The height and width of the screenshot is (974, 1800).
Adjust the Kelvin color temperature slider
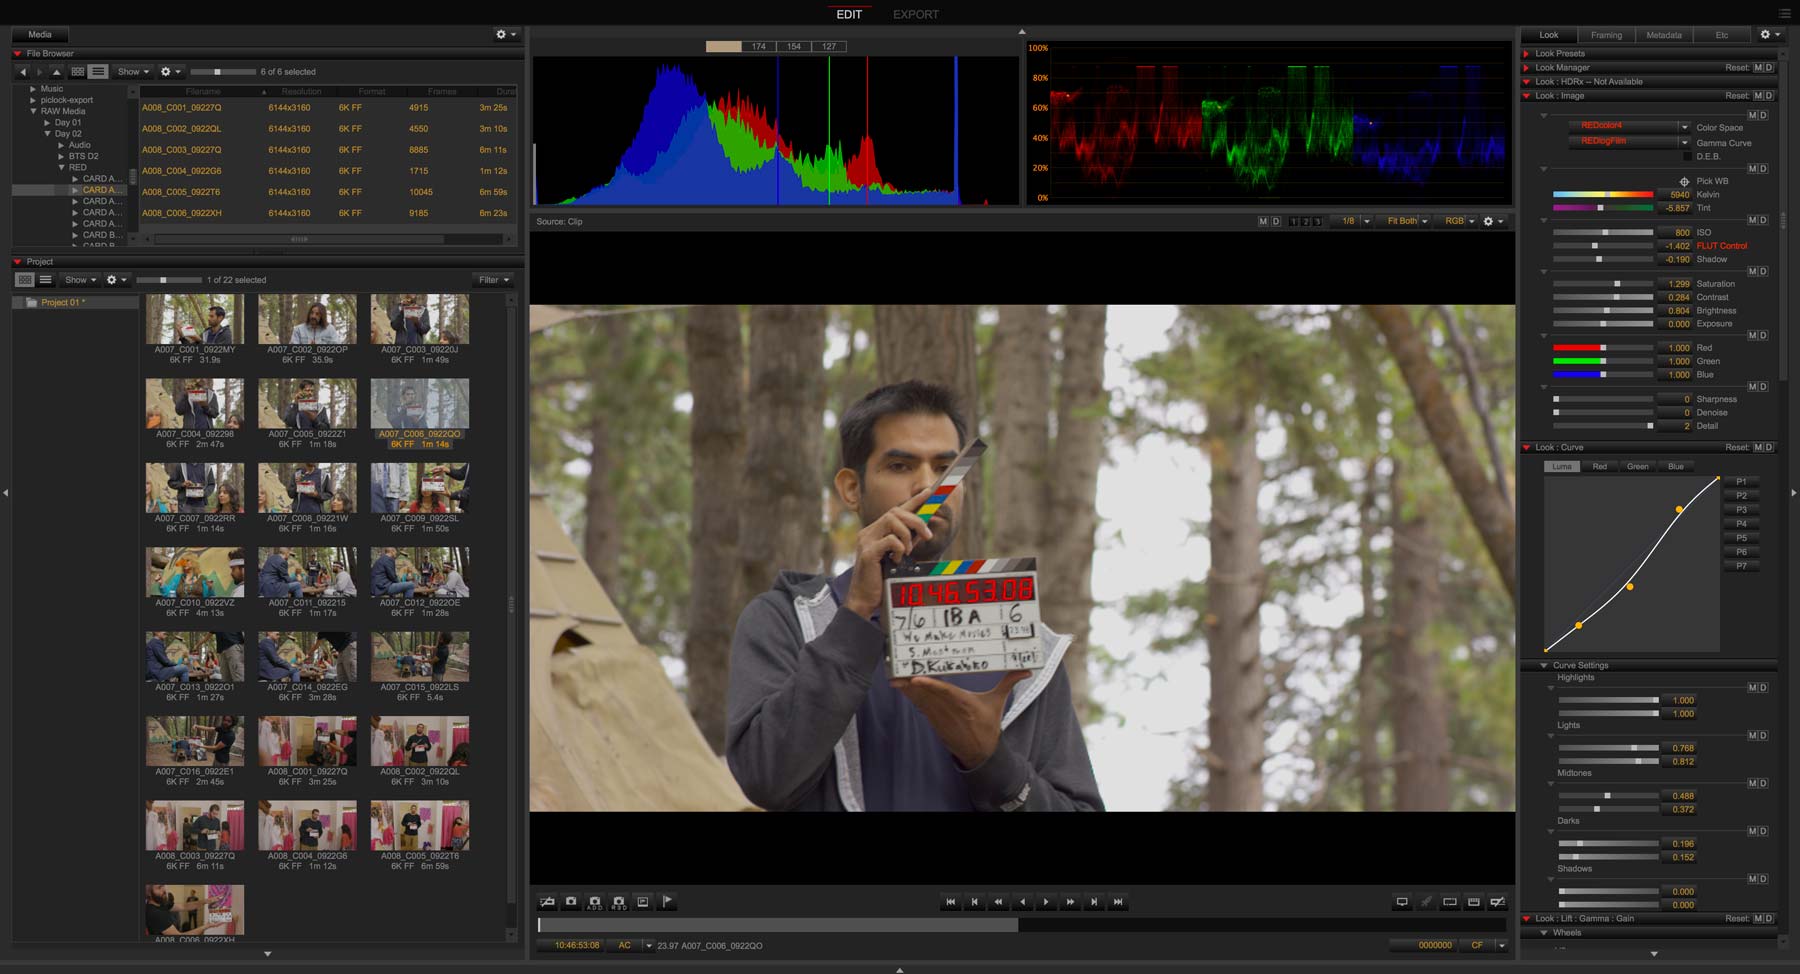[x=1602, y=194]
